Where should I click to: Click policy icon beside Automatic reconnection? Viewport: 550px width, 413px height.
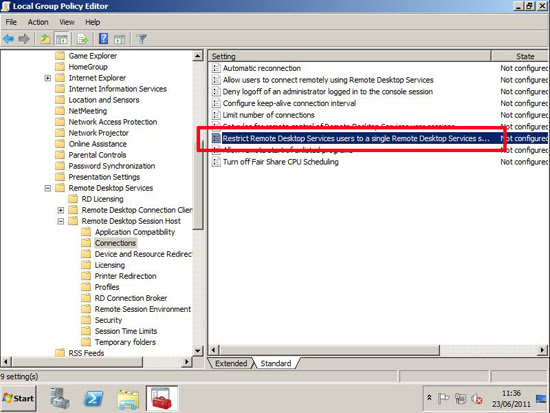point(216,68)
